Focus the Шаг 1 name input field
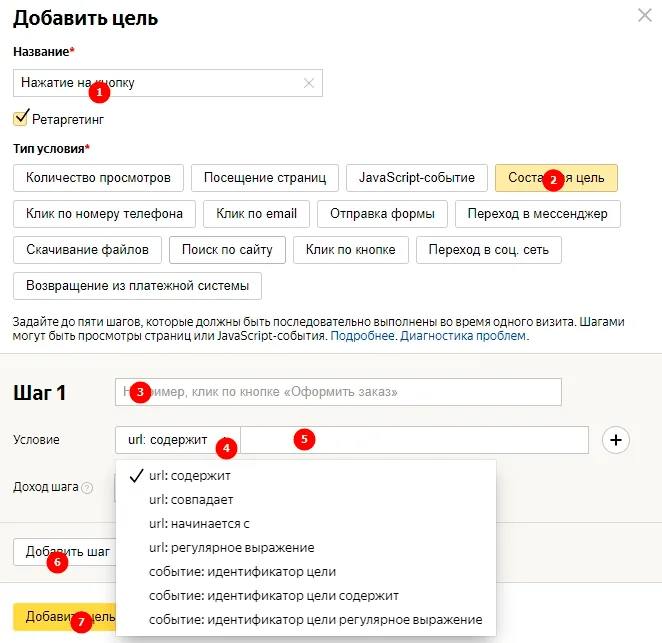 click(x=338, y=392)
